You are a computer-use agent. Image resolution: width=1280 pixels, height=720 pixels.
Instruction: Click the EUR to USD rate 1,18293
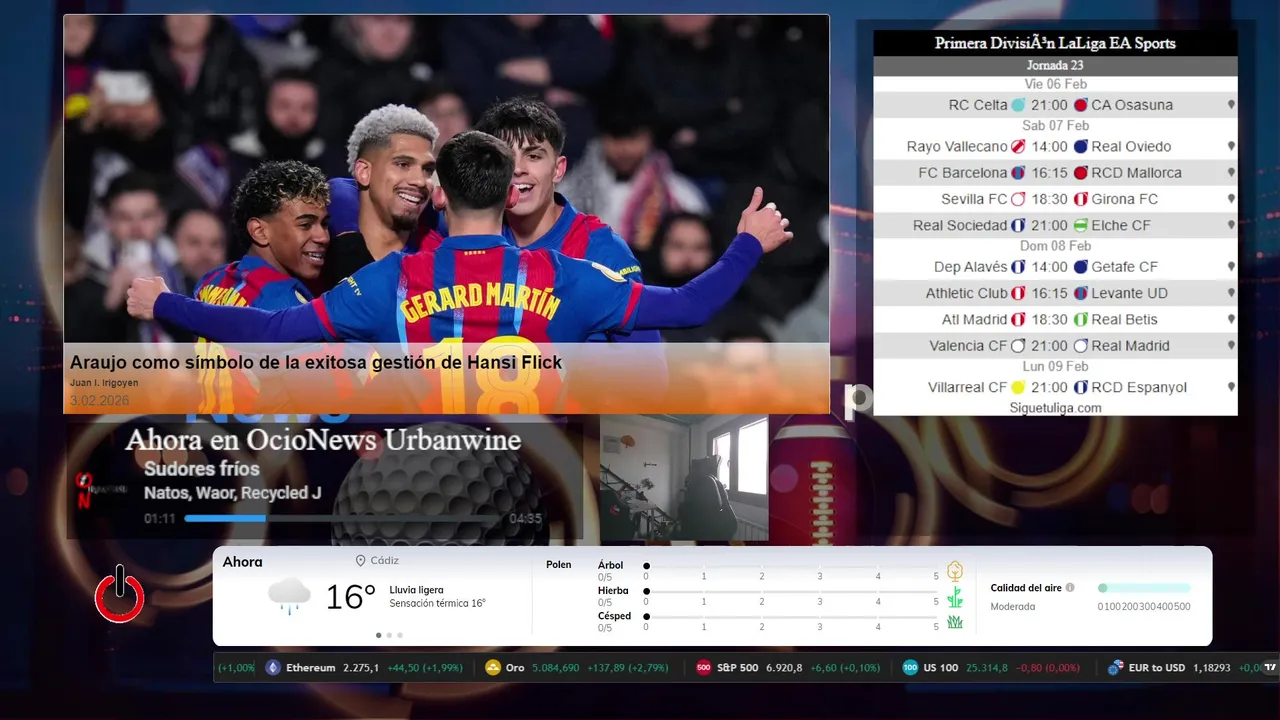pos(1211,668)
